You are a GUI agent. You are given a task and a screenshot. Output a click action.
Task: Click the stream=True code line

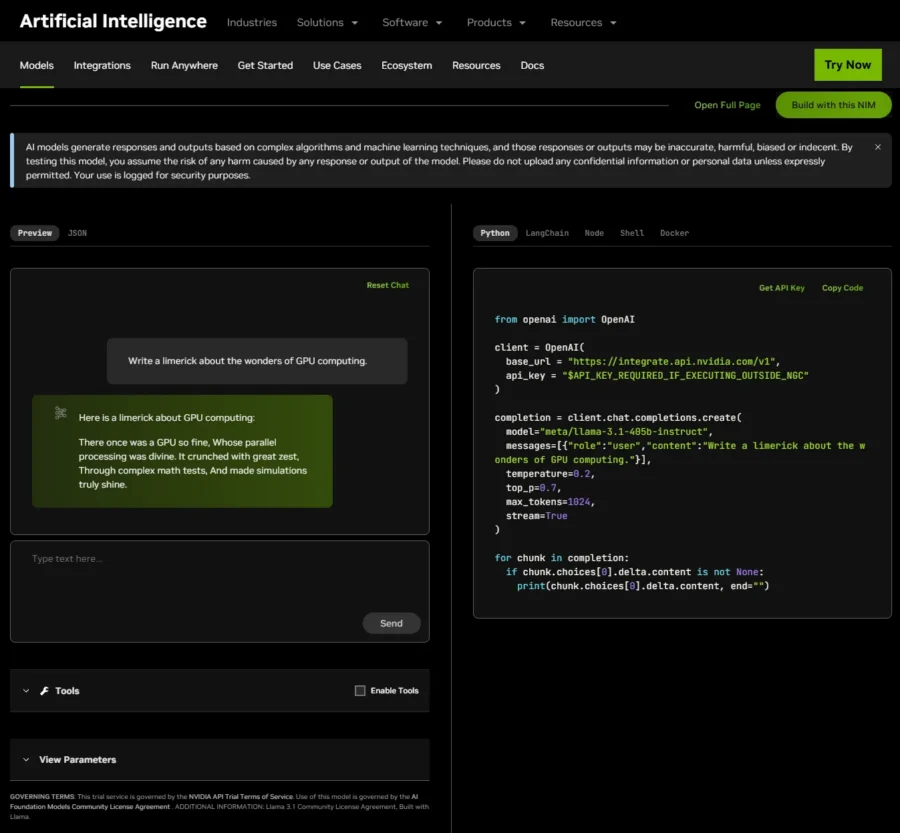536,516
